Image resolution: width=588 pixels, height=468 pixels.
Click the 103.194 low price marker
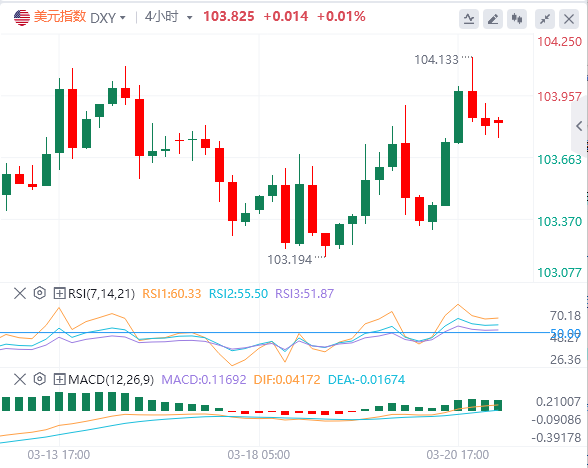tap(290, 260)
